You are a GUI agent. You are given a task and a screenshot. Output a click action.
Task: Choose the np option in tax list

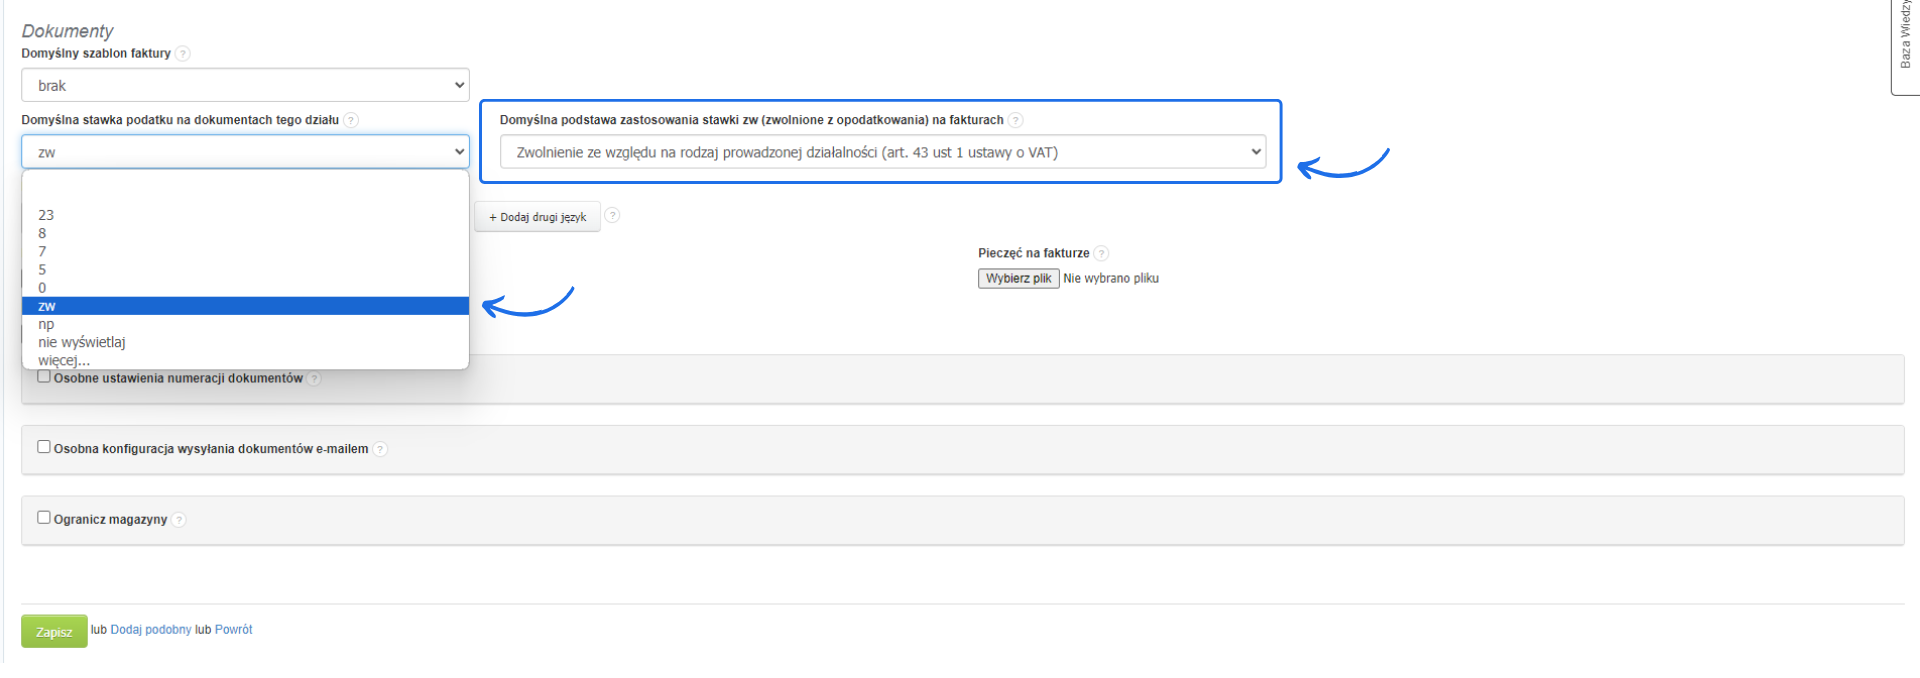pos(46,324)
